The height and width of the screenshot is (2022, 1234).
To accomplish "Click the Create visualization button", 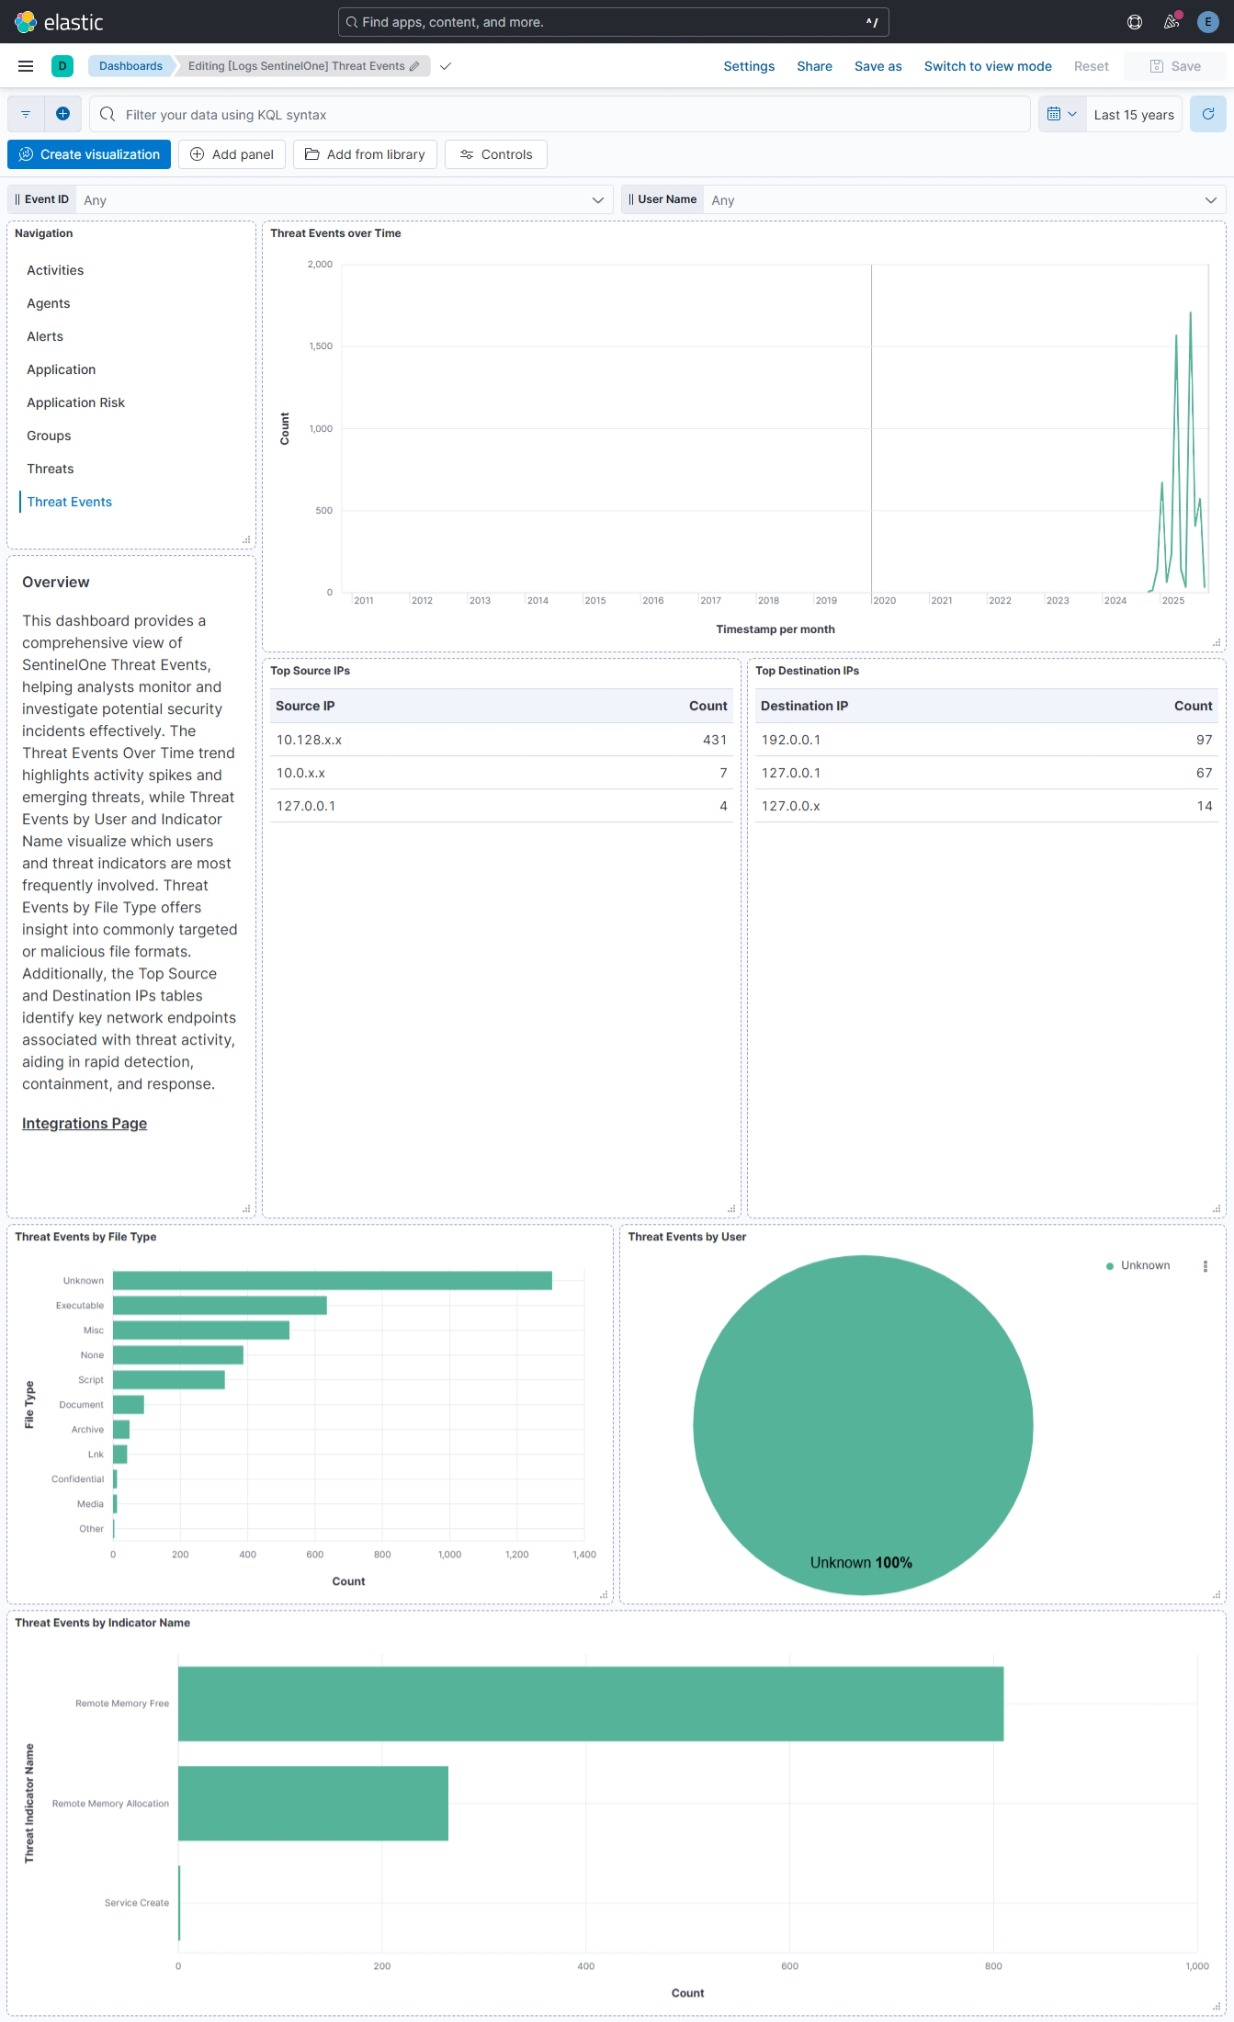I will pos(89,154).
